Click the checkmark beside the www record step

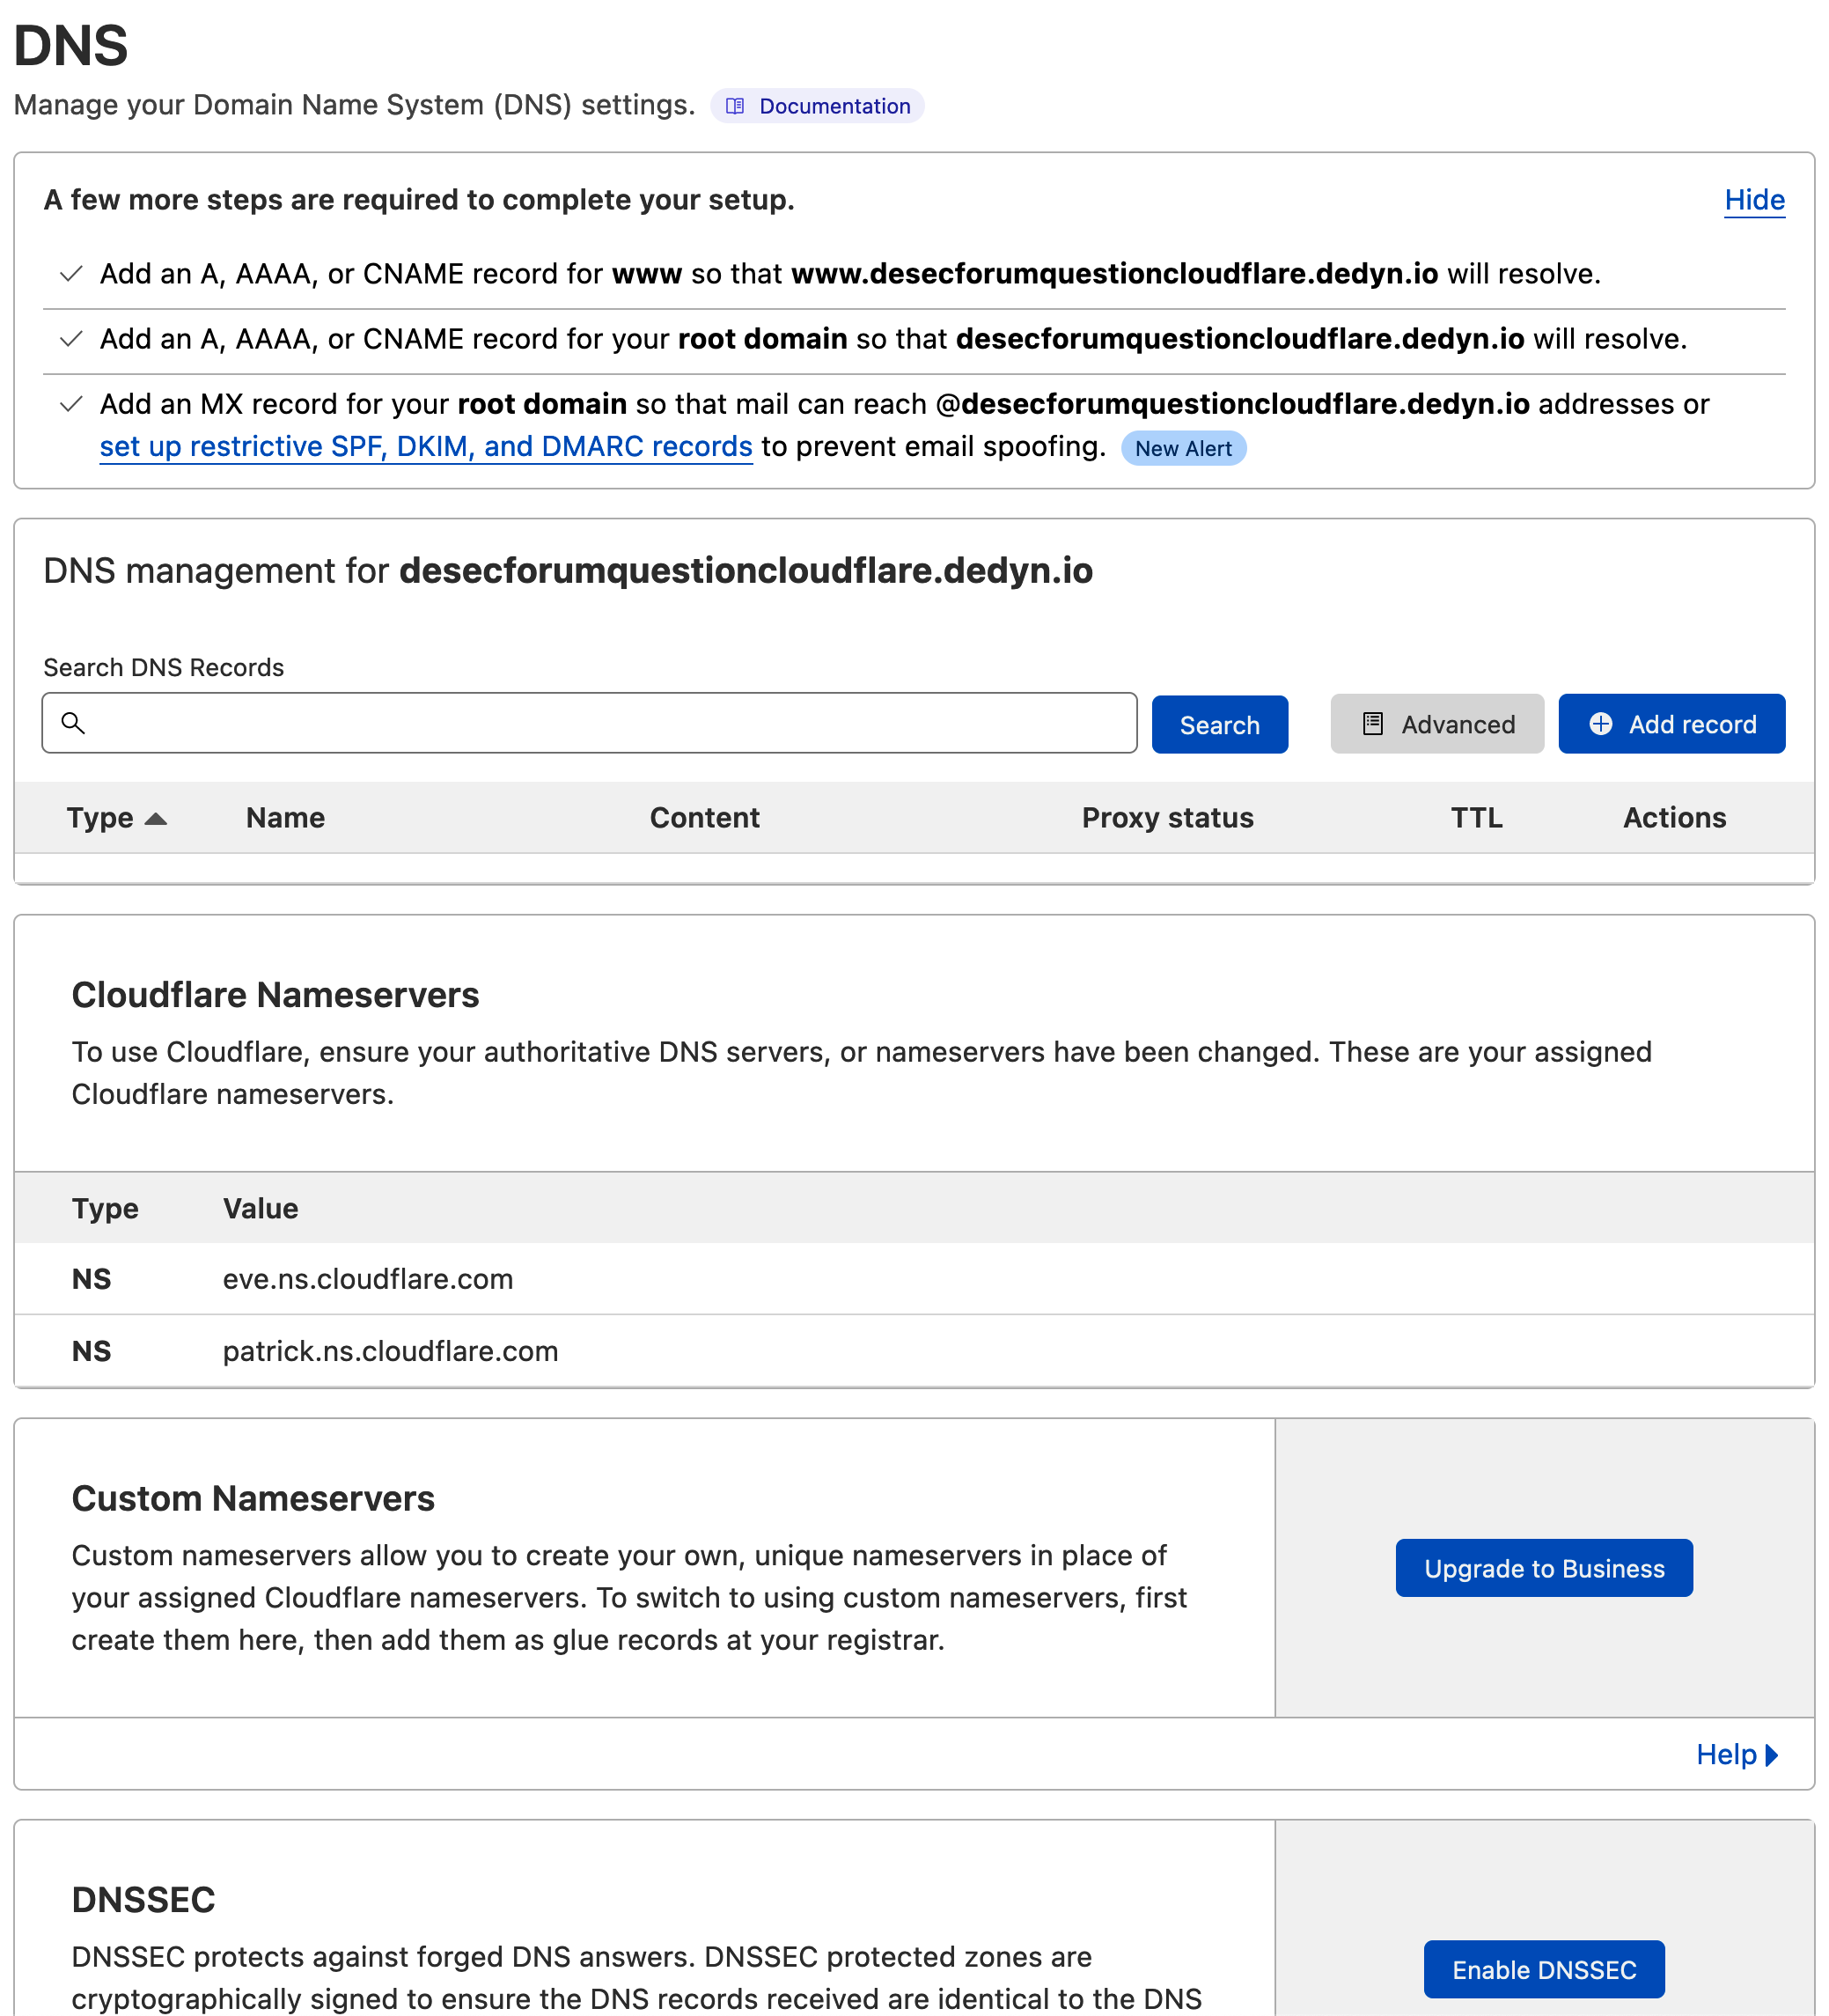point(71,274)
